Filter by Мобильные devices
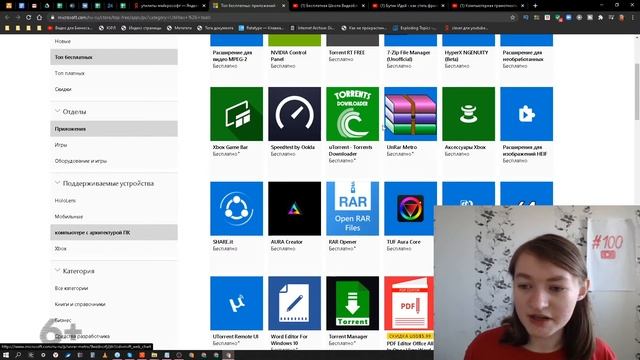This screenshot has width=640, height=360. click(69, 216)
